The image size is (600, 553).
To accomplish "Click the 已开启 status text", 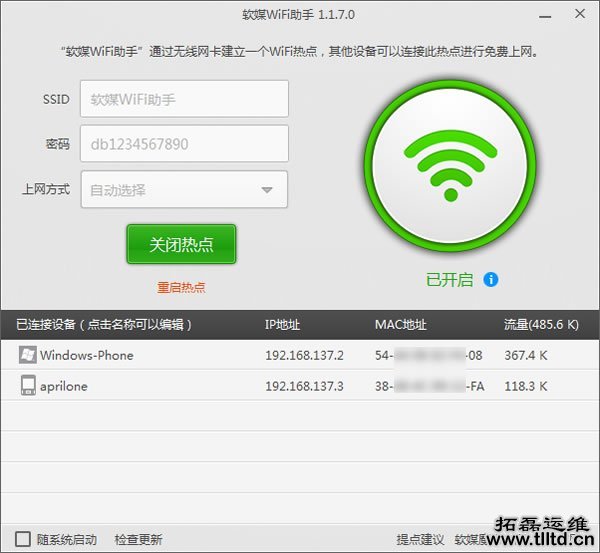I will click(x=450, y=280).
